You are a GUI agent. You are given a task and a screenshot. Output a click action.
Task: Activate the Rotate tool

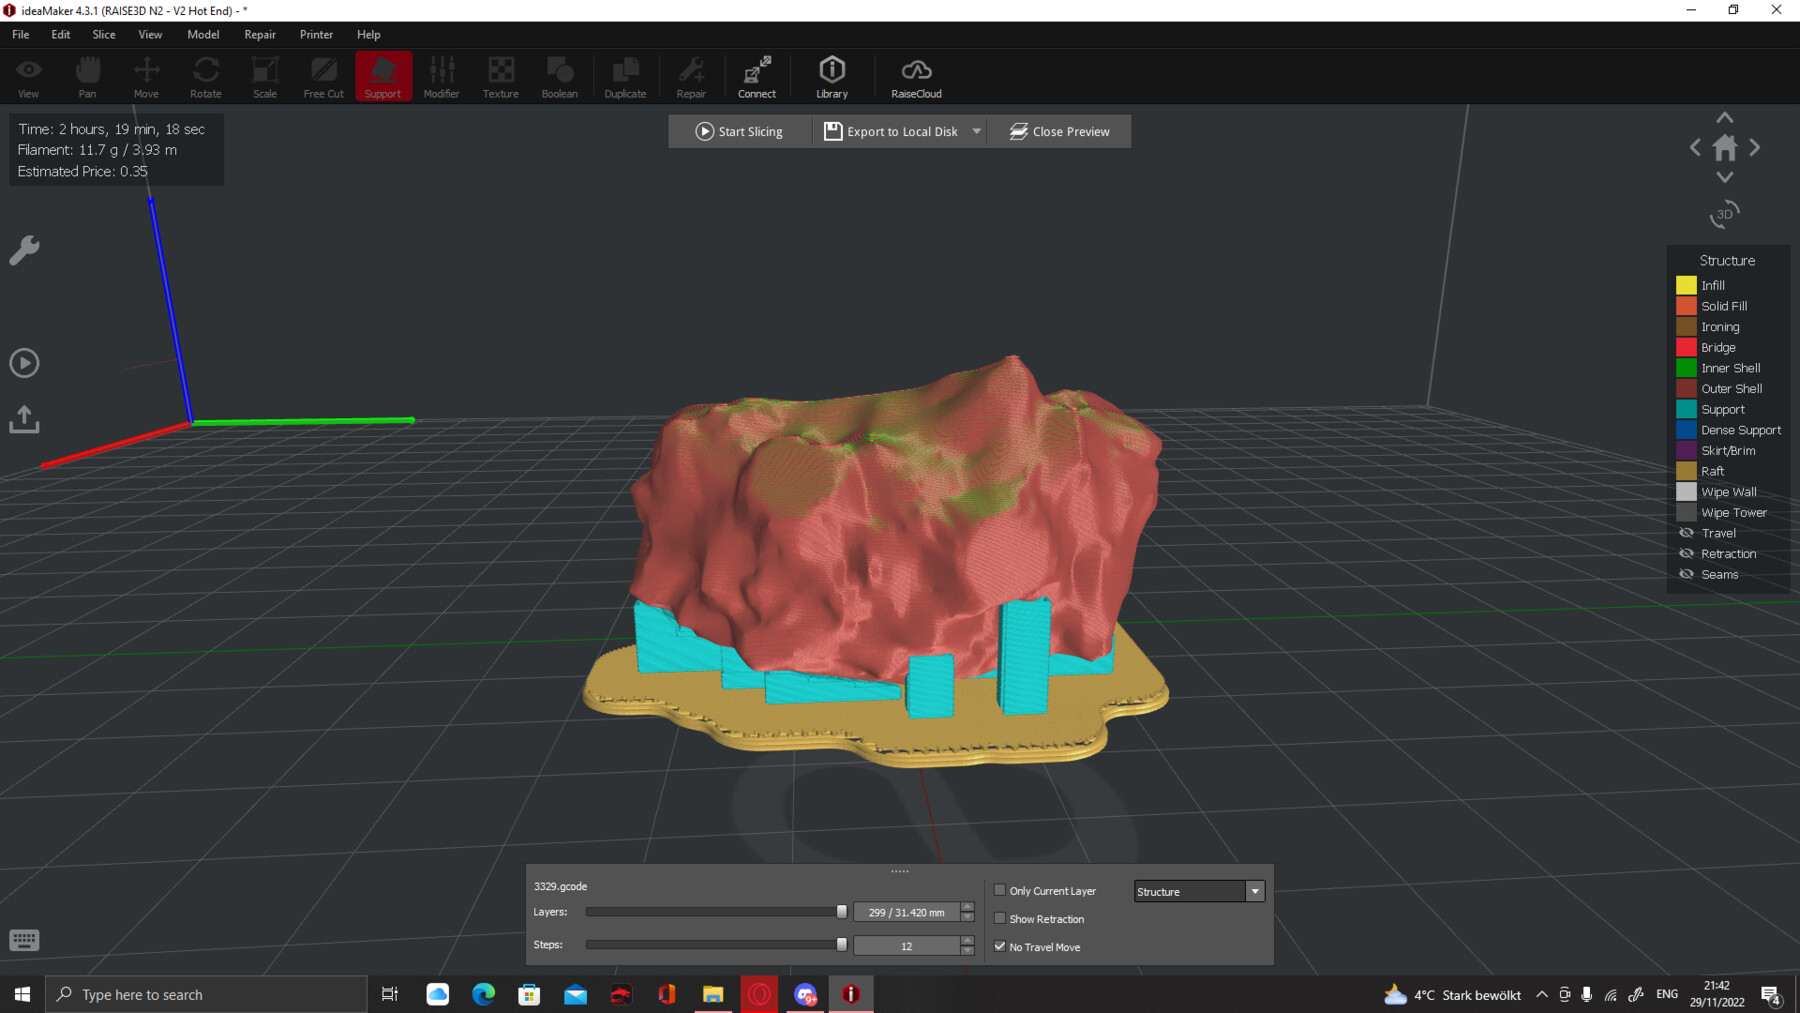(205, 75)
